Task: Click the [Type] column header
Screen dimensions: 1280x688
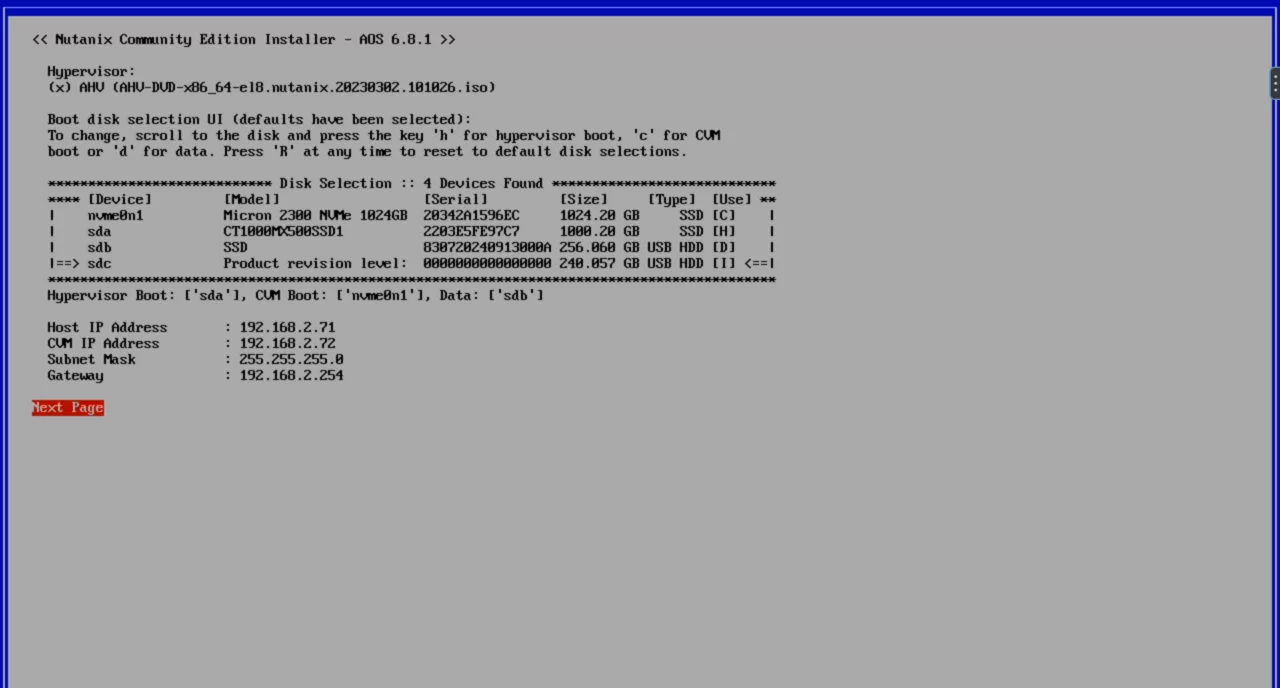Action: [x=671, y=199]
